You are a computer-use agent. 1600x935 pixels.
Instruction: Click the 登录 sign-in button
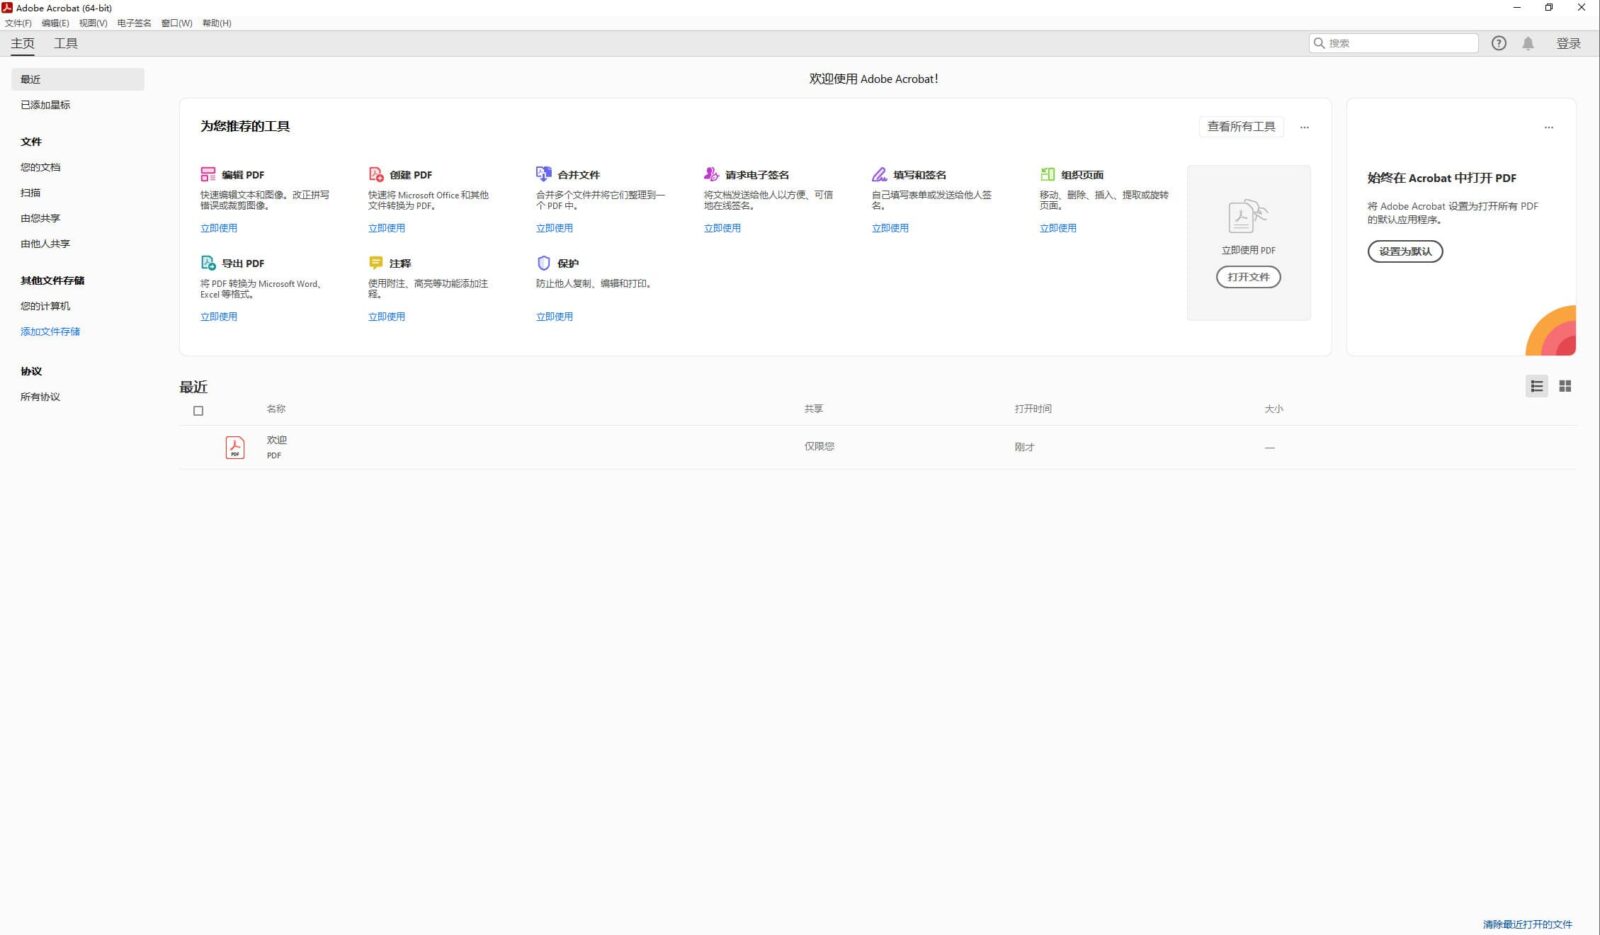pos(1568,43)
